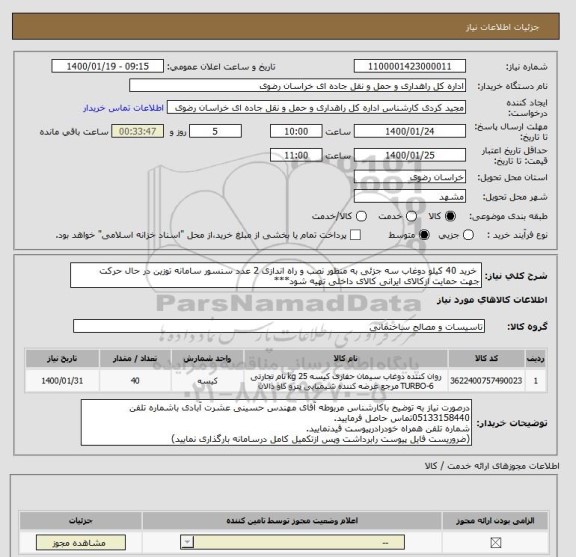Click the تاریخ نیاز column header
Image resolution: width=576 pixels, height=557 pixels.
[x=62, y=359]
